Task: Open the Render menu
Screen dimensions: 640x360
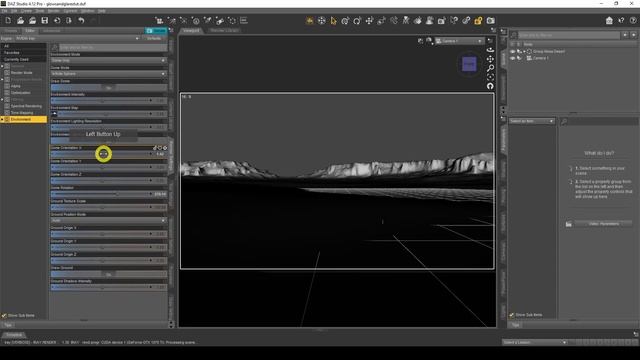Action: pos(53,11)
